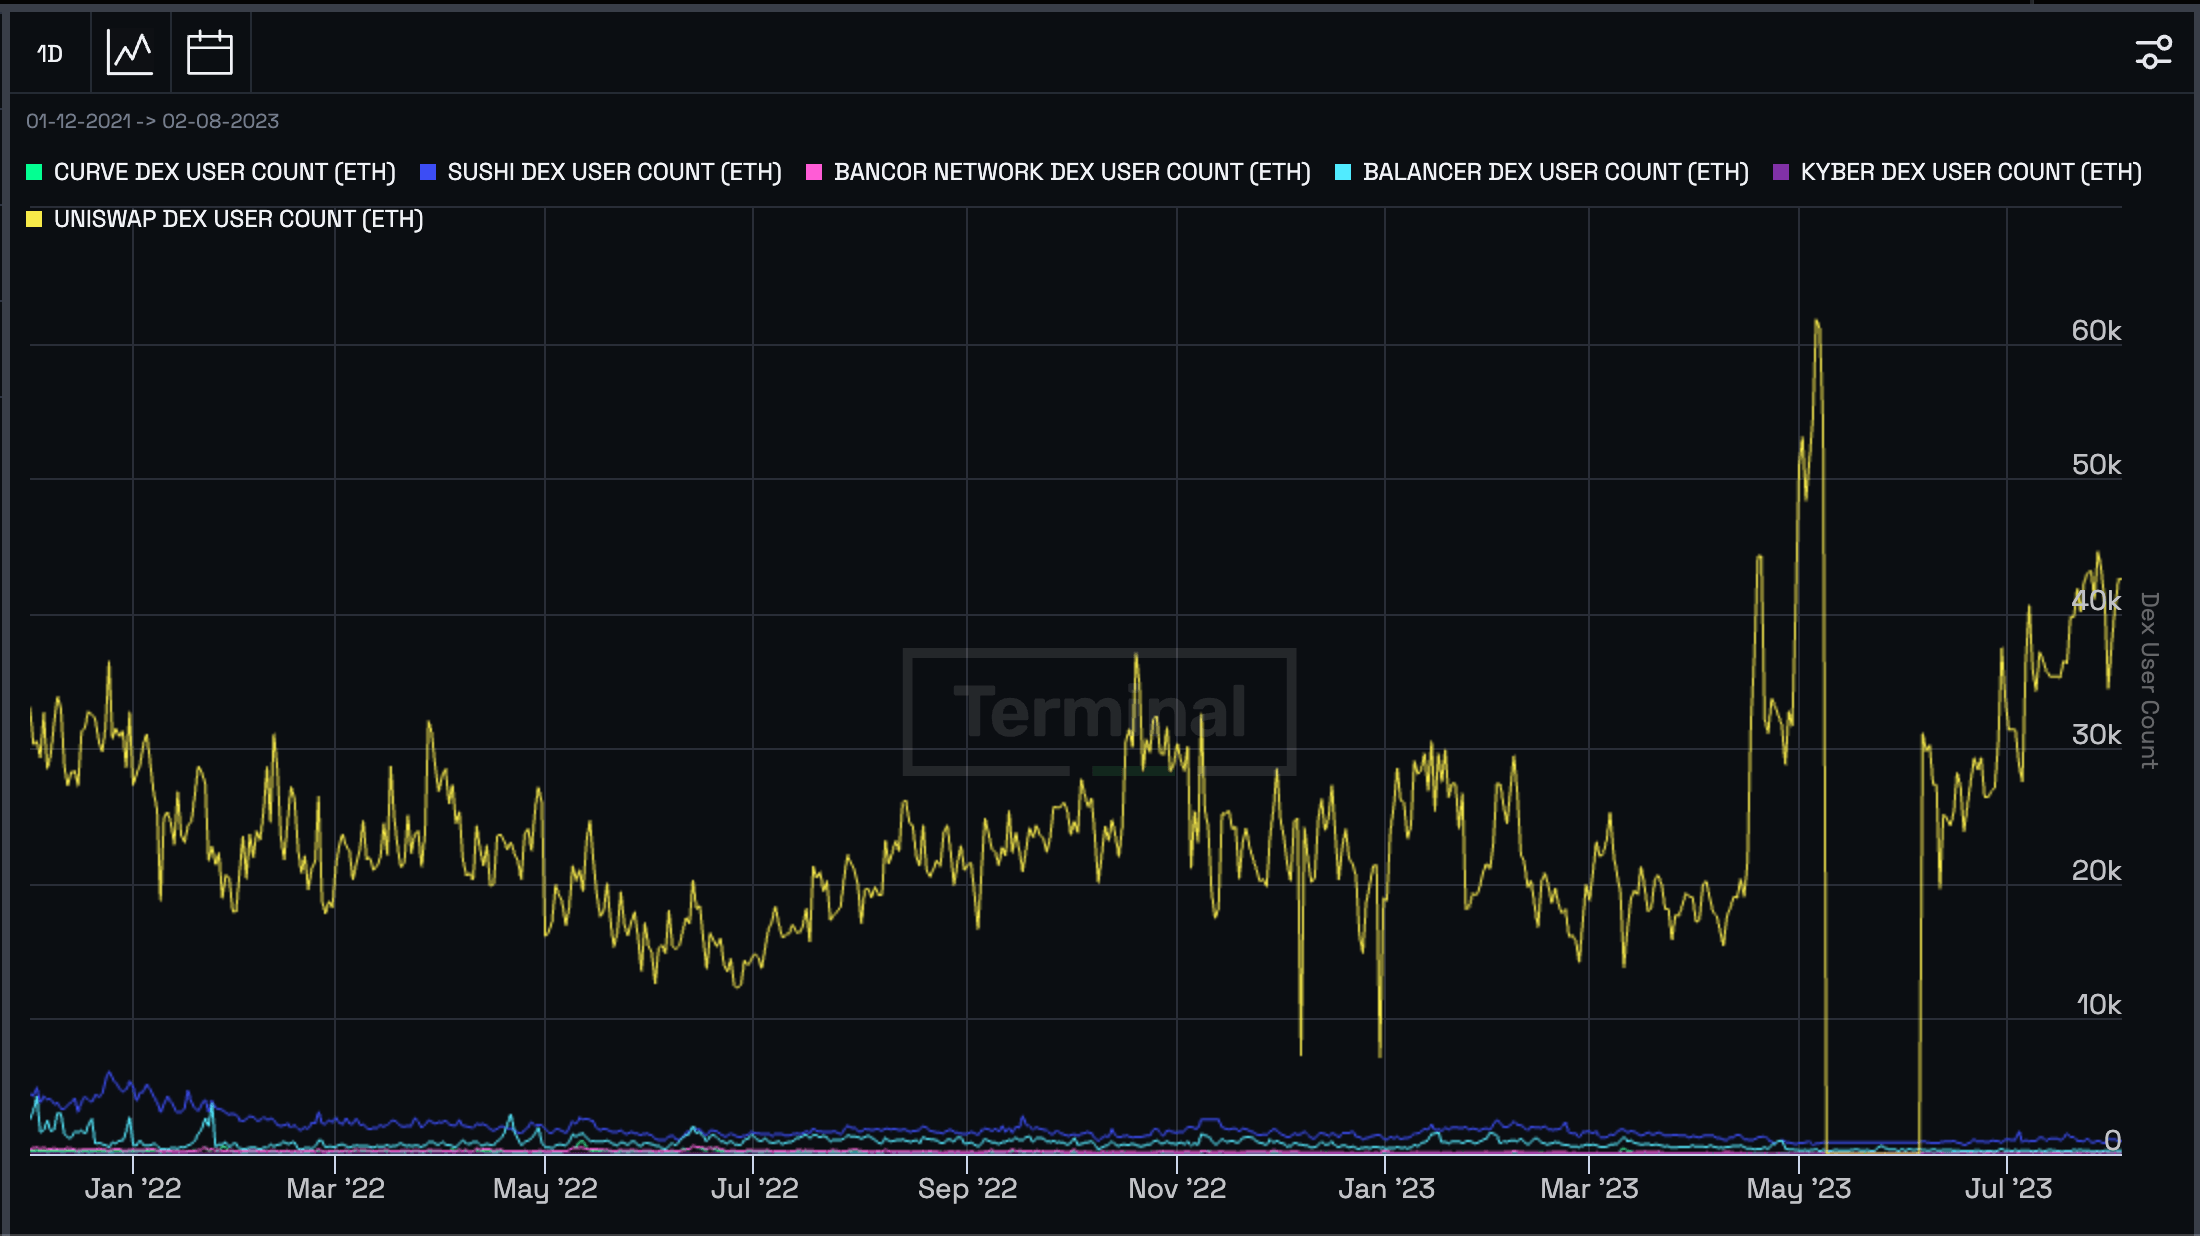Click the May '22 x-axis label
This screenshot has height=1236, width=2200.
pos(545,1189)
